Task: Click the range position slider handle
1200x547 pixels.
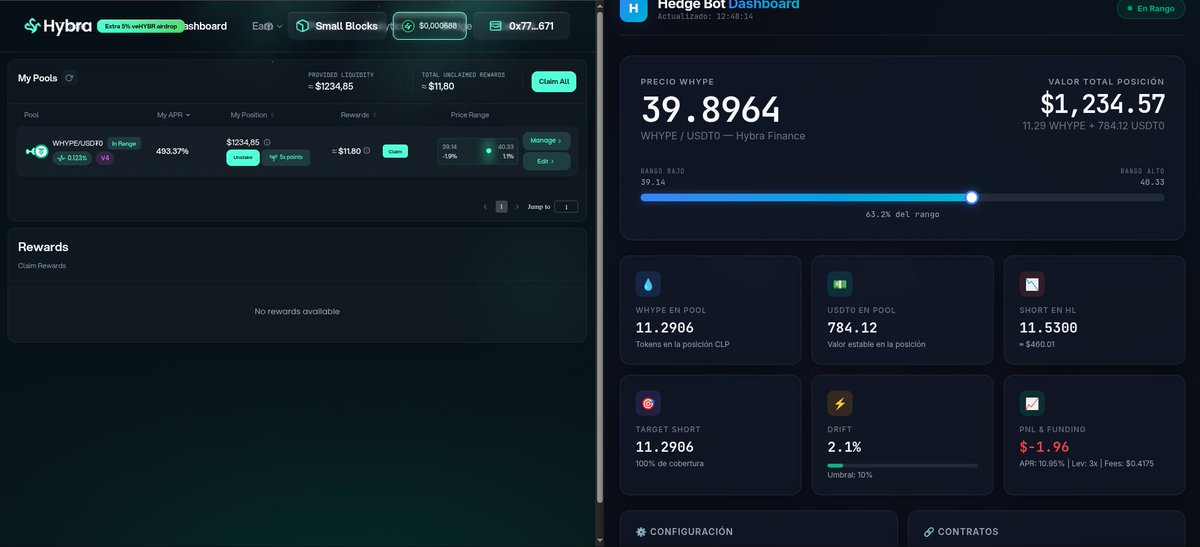Action: (x=971, y=198)
